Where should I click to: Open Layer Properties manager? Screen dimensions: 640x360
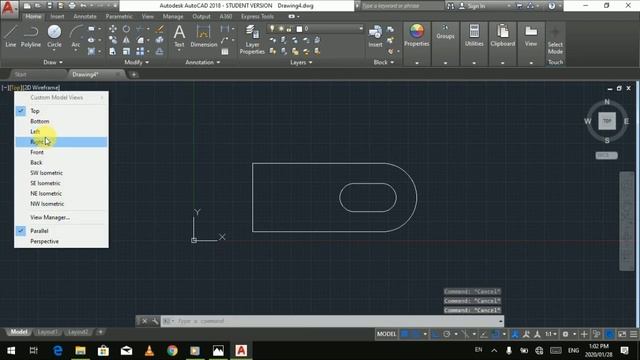click(x=252, y=39)
